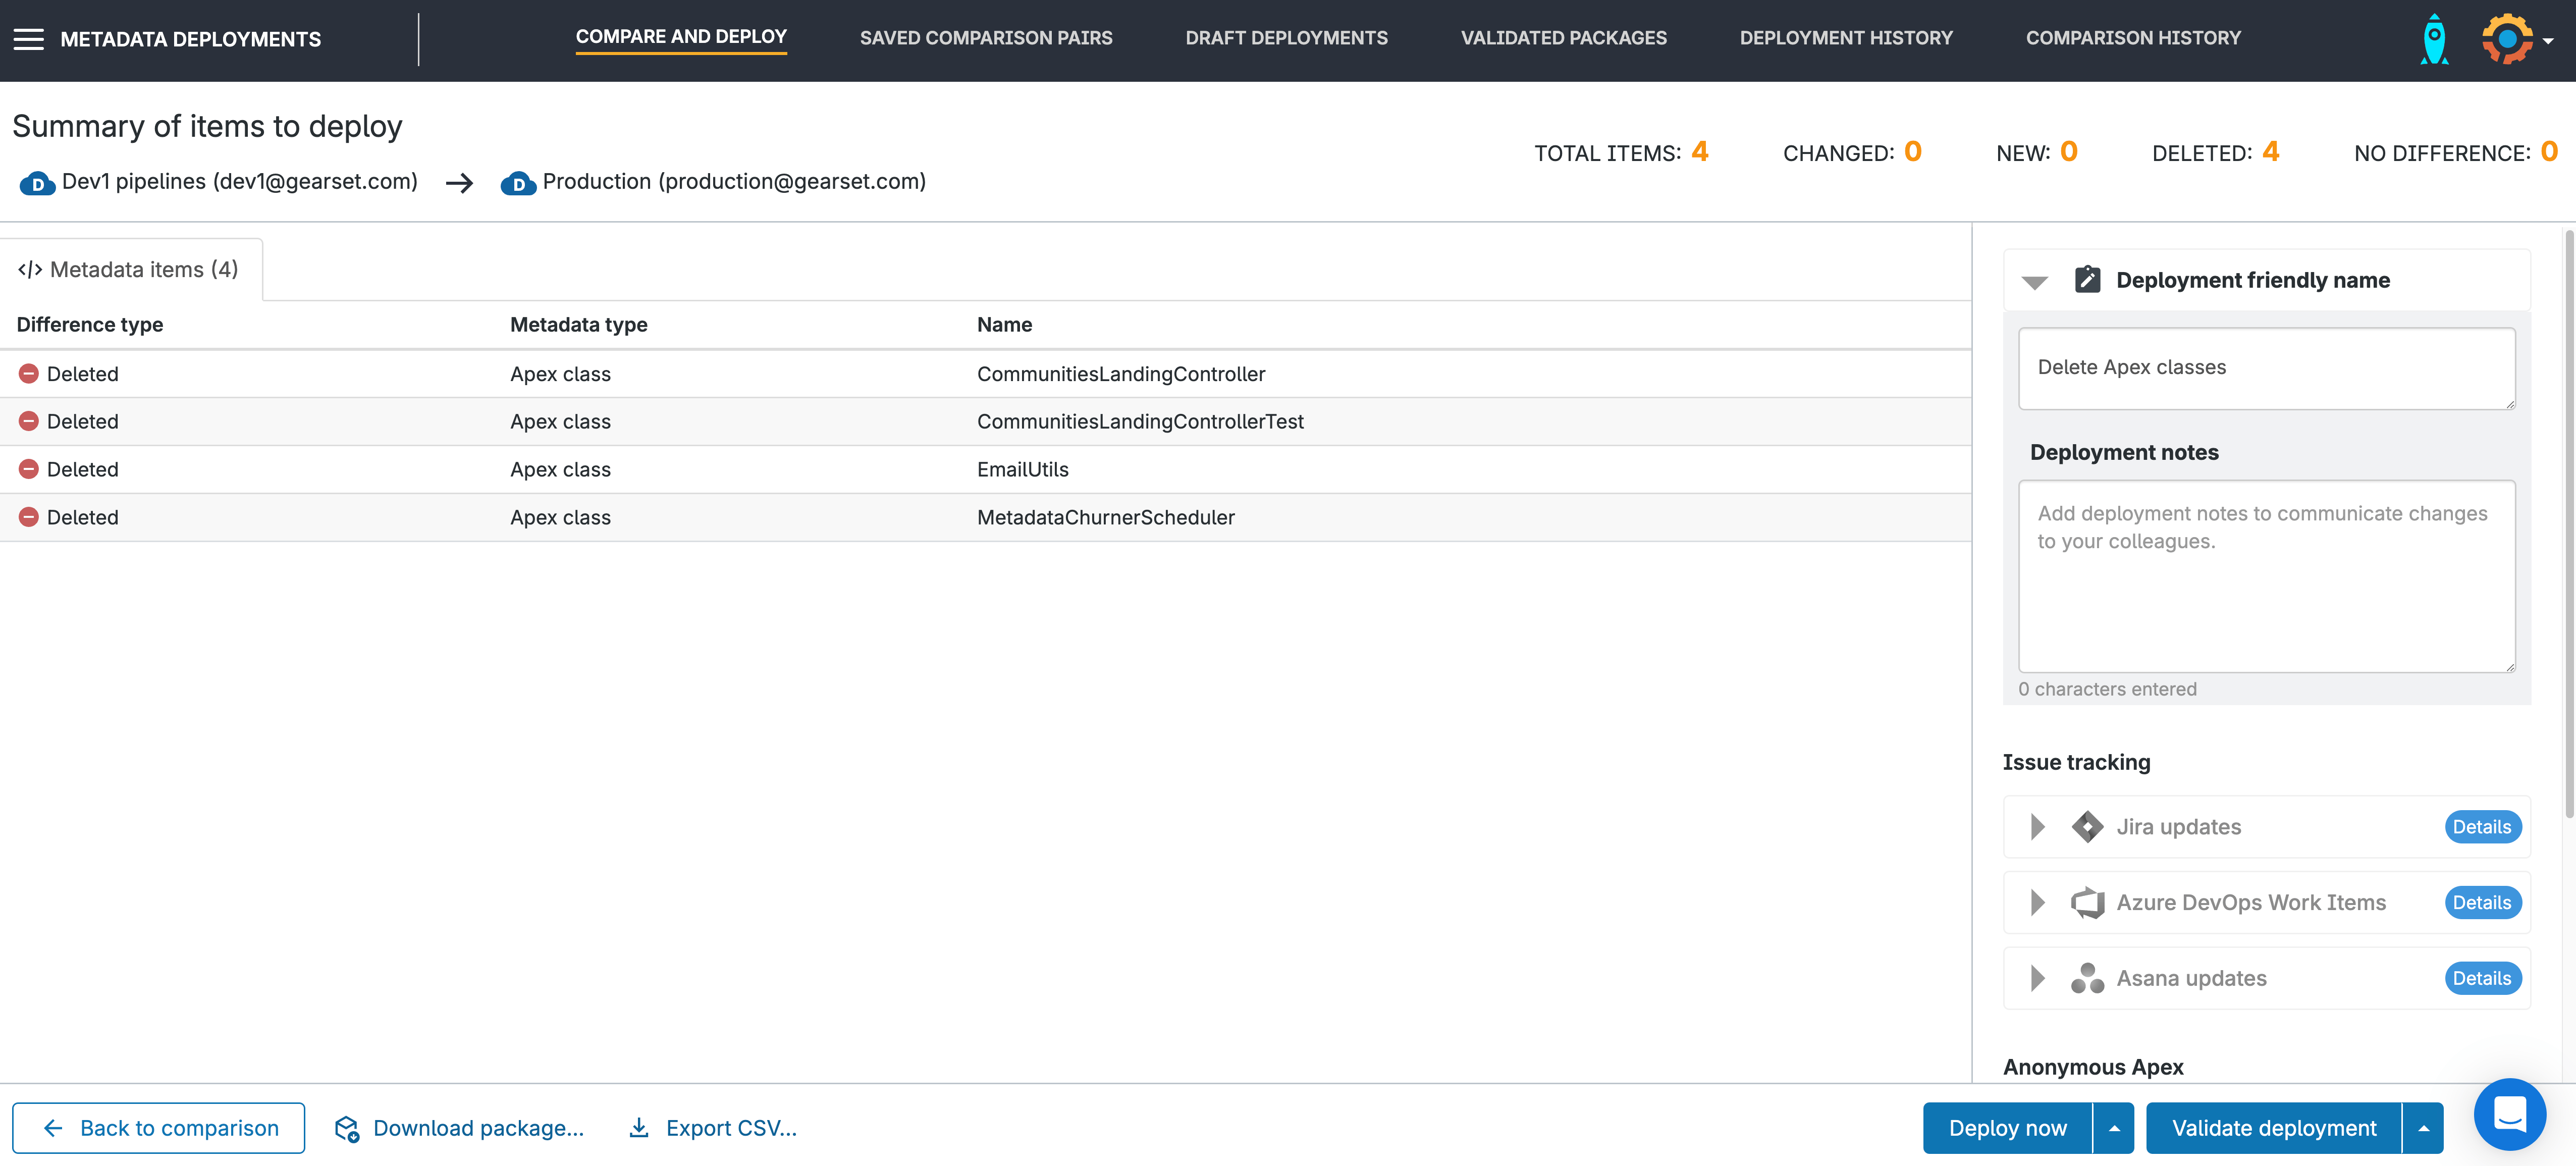Click the Production target cloud icon

click(518, 183)
